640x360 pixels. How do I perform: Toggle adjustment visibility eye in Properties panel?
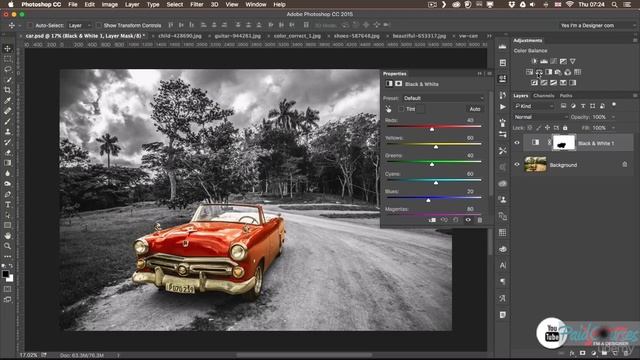pyautogui.click(x=468, y=220)
